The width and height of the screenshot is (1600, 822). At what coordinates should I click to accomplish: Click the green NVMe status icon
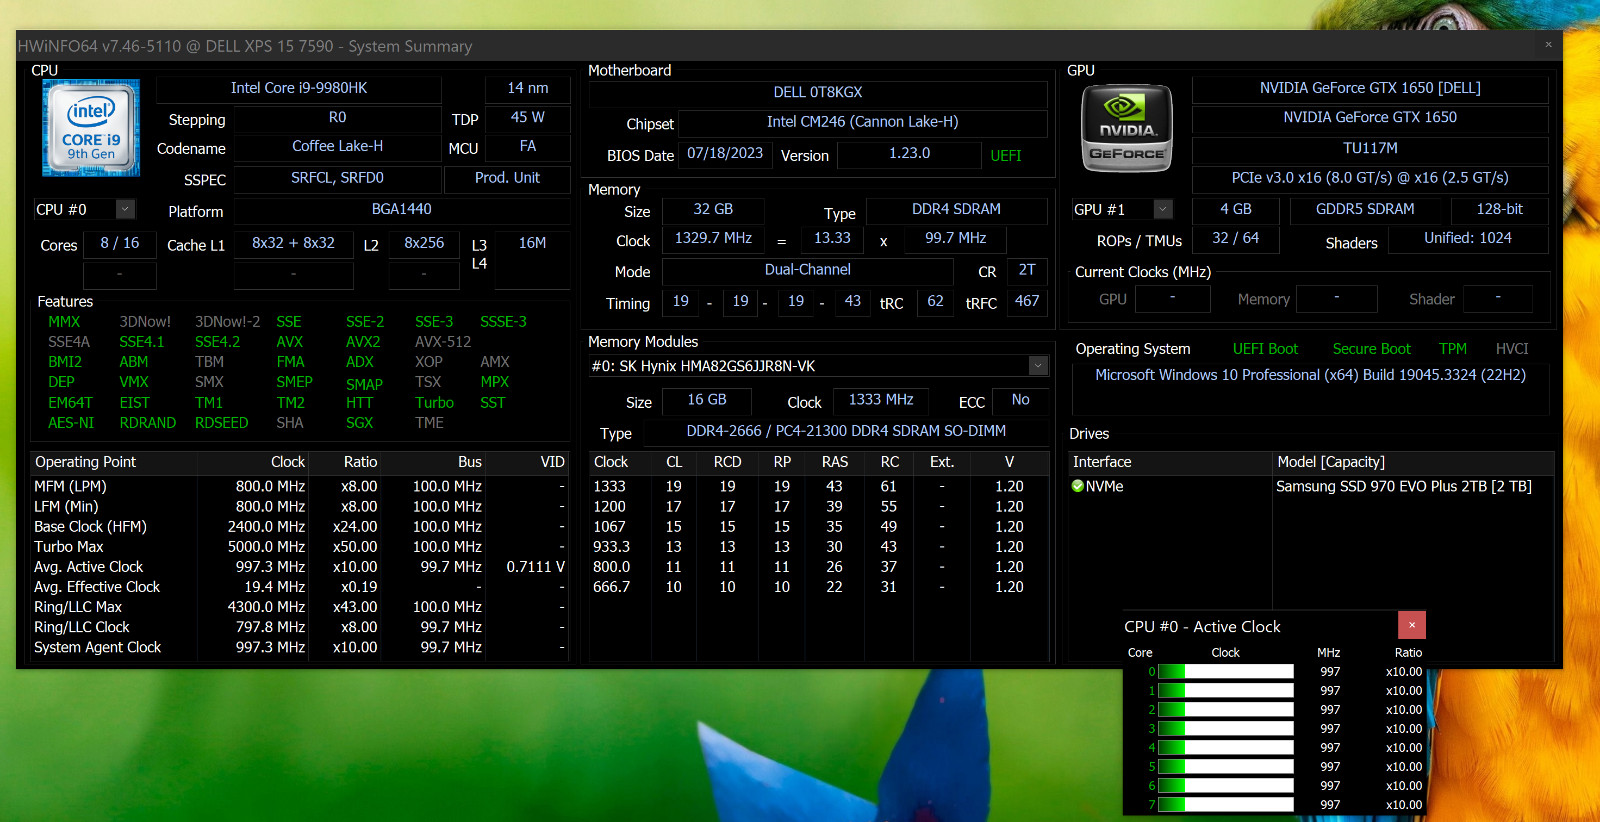coord(1078,486)
